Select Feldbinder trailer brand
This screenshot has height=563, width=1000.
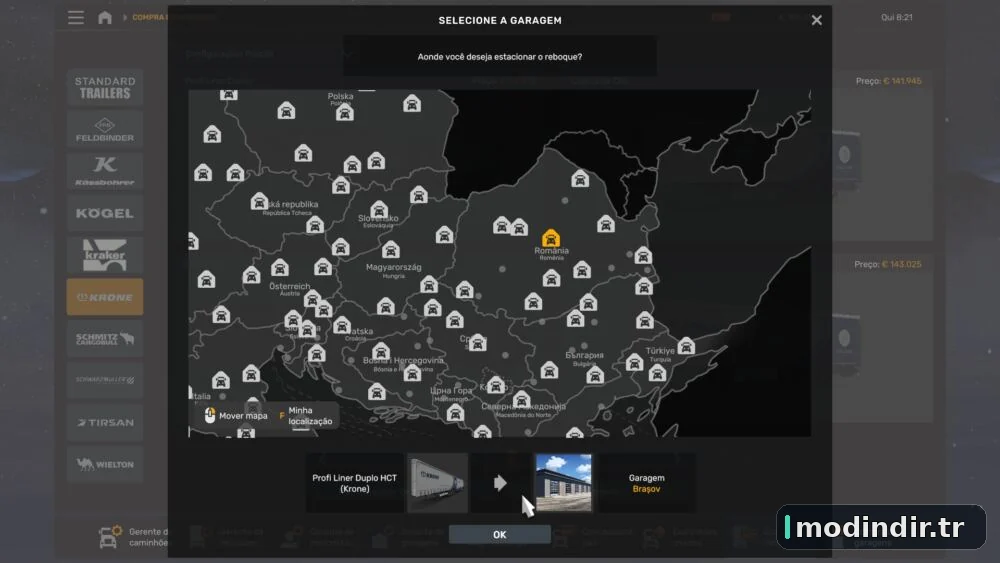pyautogui.click(x=105, y=129)
